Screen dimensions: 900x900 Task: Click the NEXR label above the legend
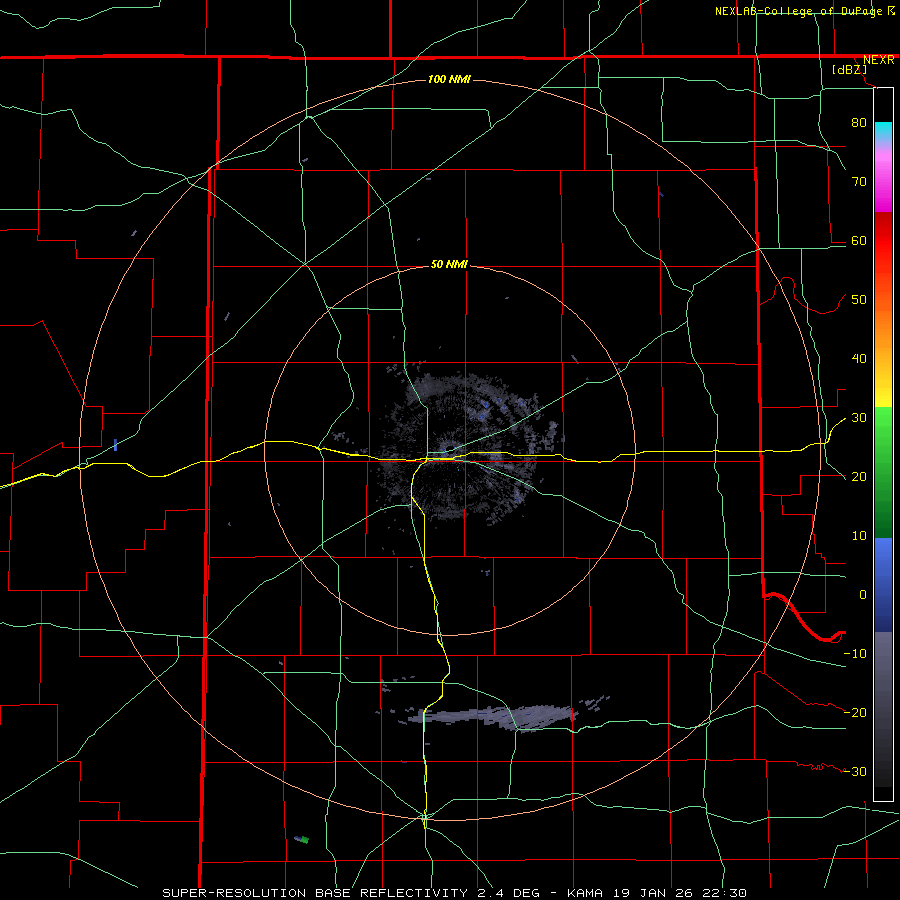(878, 60)
